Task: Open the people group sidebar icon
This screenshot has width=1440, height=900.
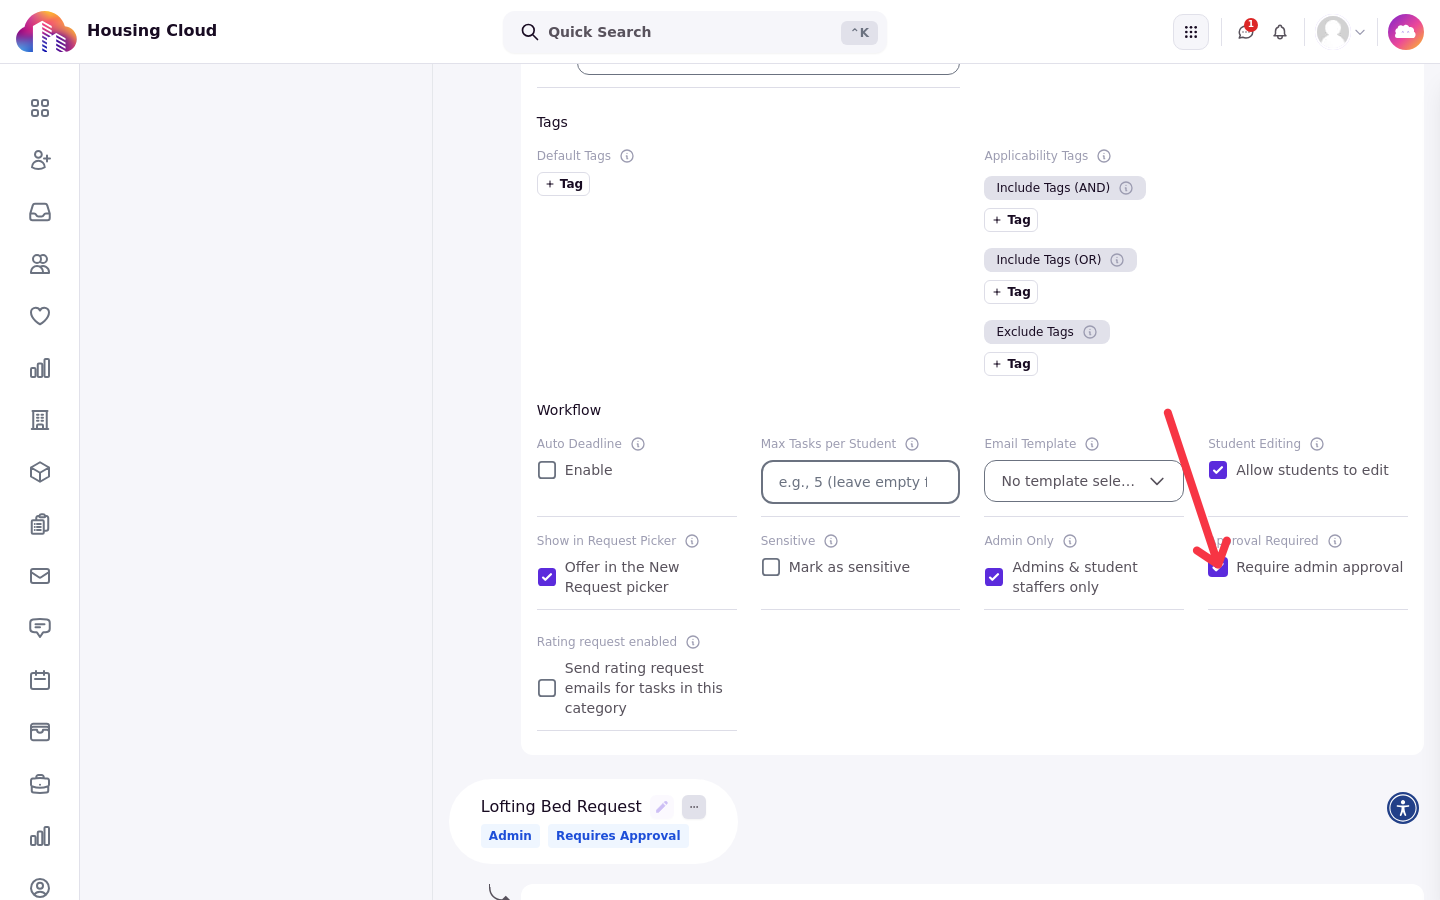Action: [40, 264]
